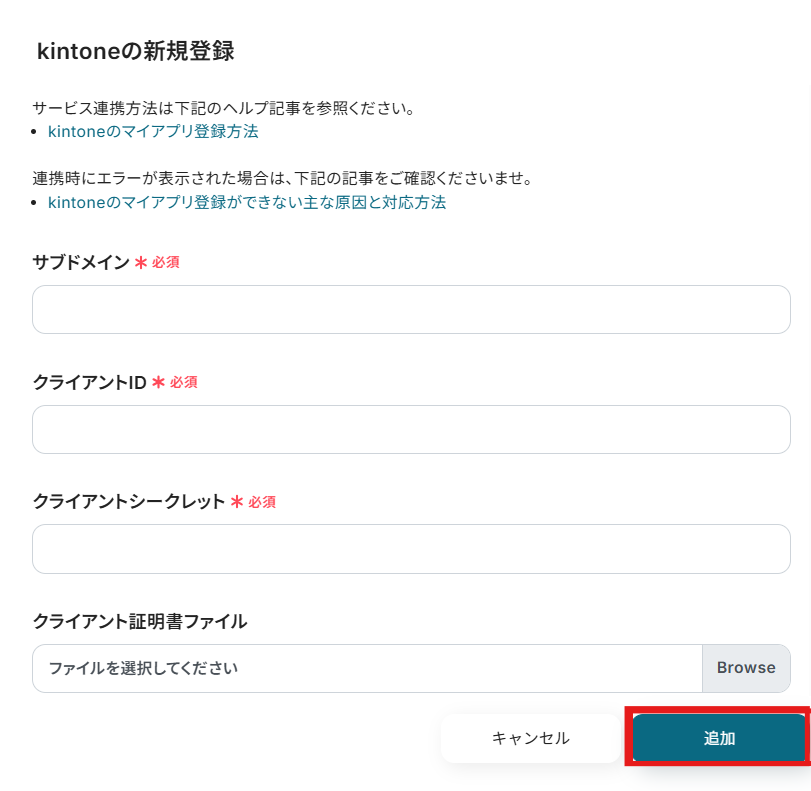The image size is (811, 791).
Task: Click the 連携時にエラー notice text
Action: coord(281,179)
